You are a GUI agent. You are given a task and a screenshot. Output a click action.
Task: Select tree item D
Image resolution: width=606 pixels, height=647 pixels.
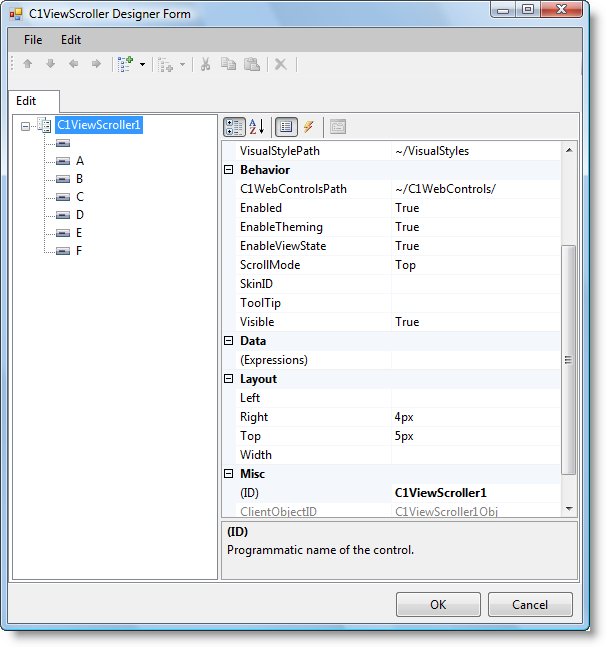click(x=80, y=215)
